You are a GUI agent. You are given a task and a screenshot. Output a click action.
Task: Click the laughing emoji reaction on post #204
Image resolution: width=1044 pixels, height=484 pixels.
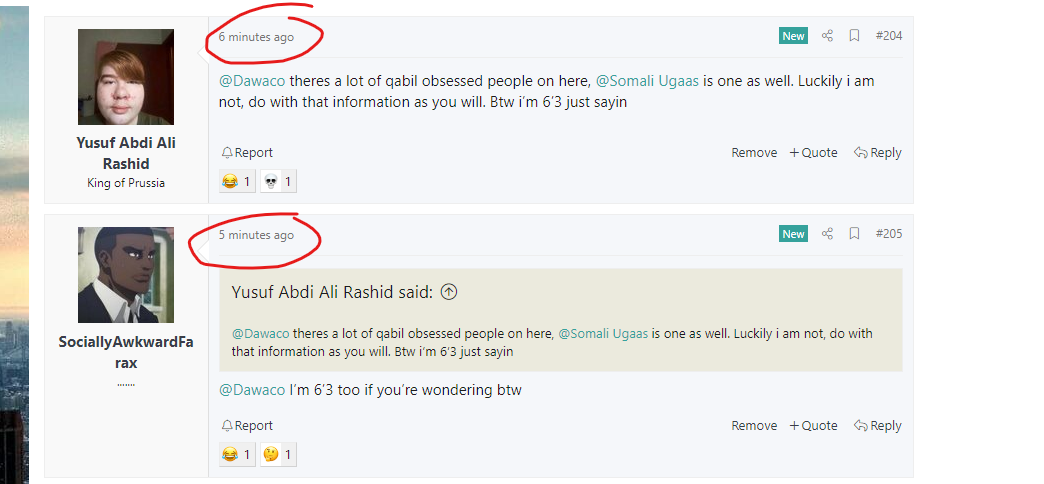click(x=237, y=181)
